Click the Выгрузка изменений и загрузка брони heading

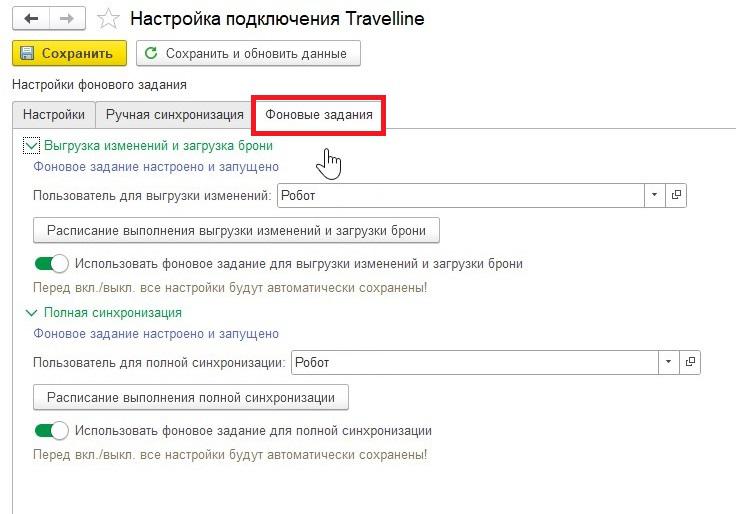point(158,146)
